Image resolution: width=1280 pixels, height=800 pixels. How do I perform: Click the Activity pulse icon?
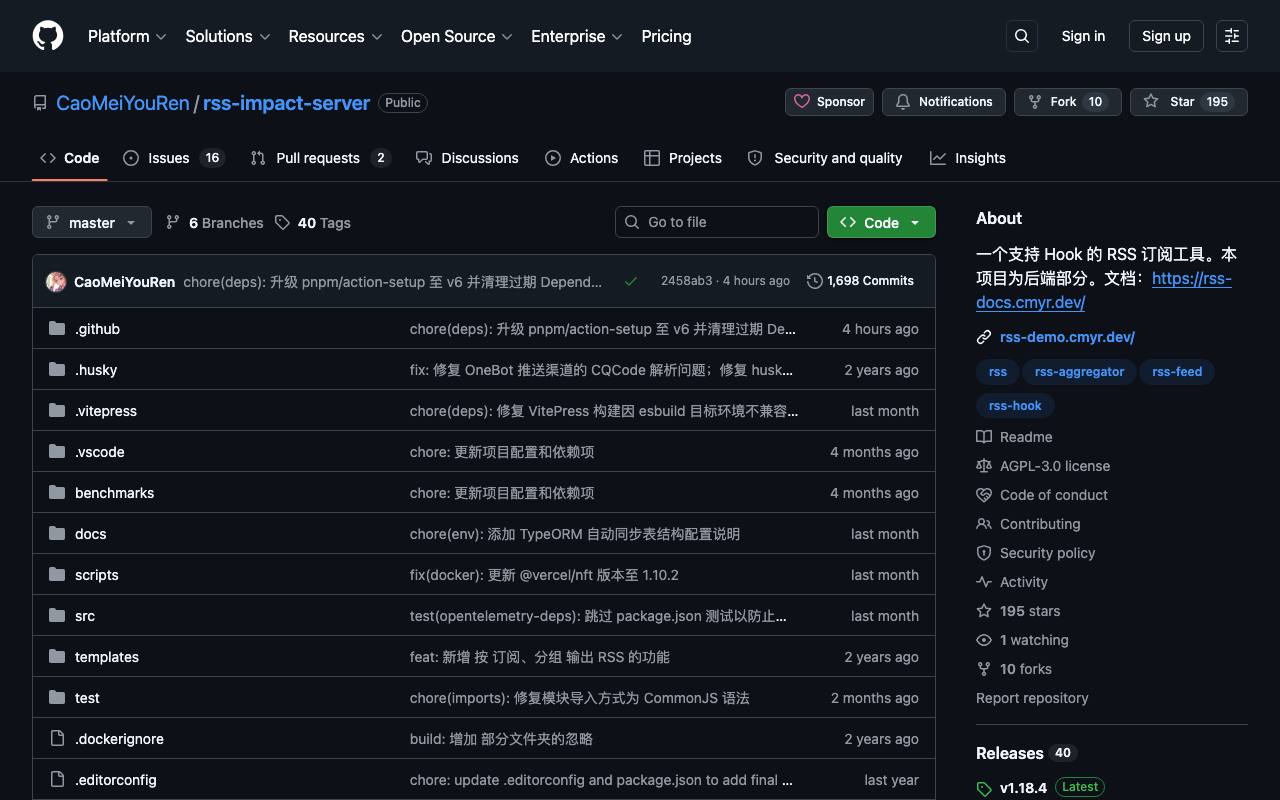pyautogui.click(x=984, y=582)
